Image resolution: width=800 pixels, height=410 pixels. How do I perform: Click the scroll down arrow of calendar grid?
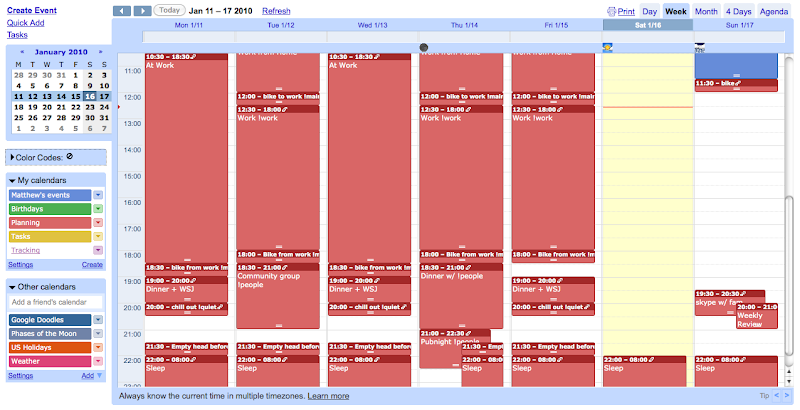click(789, 381)
